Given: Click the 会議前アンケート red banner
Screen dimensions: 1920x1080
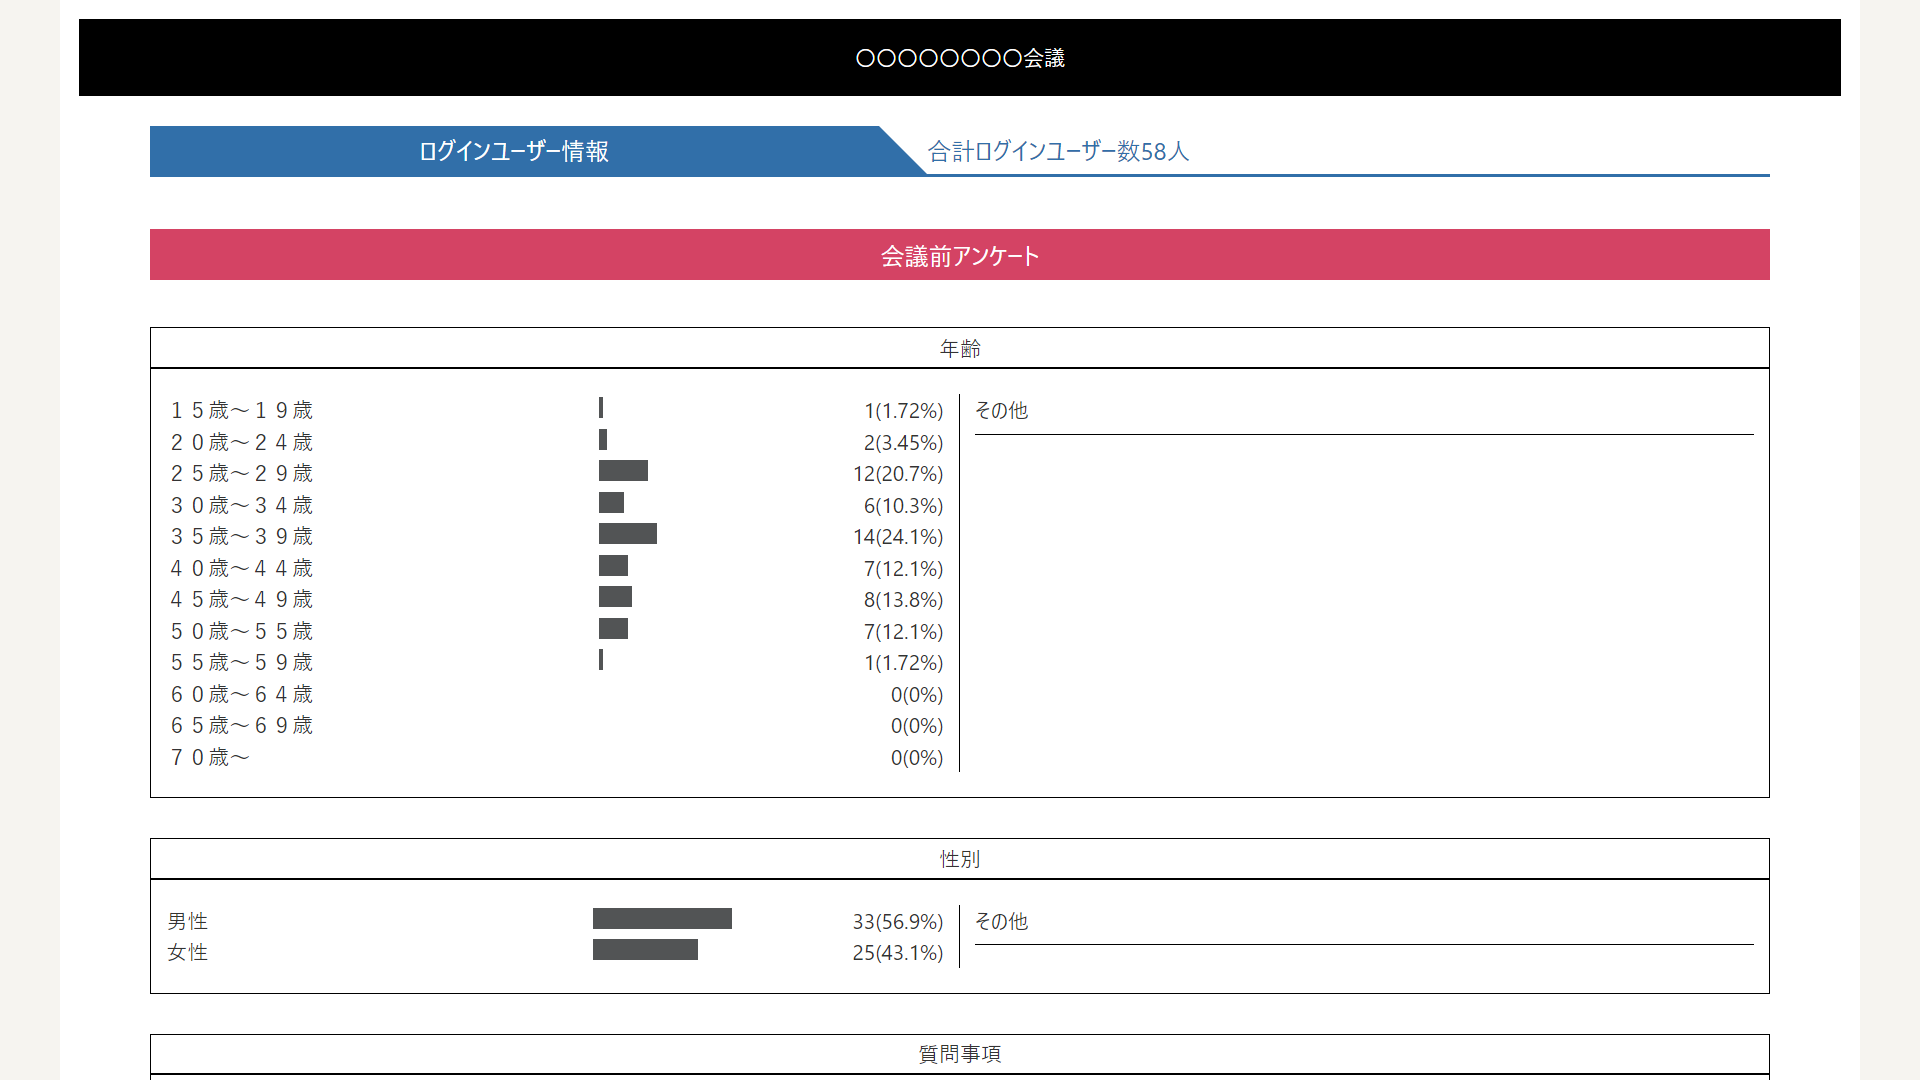Looking at the screenshot, I should 959,256.
